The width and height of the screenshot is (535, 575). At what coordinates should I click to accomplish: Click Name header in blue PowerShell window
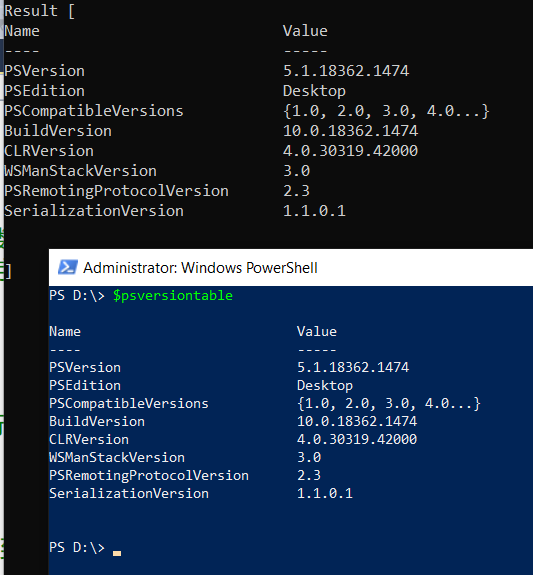click(x=65, y=332)
